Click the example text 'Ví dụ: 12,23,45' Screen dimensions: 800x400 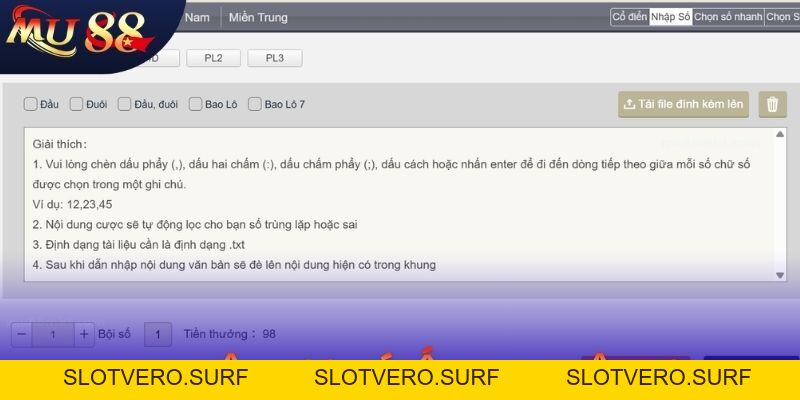pyautogui.click(x=72, y=205)
